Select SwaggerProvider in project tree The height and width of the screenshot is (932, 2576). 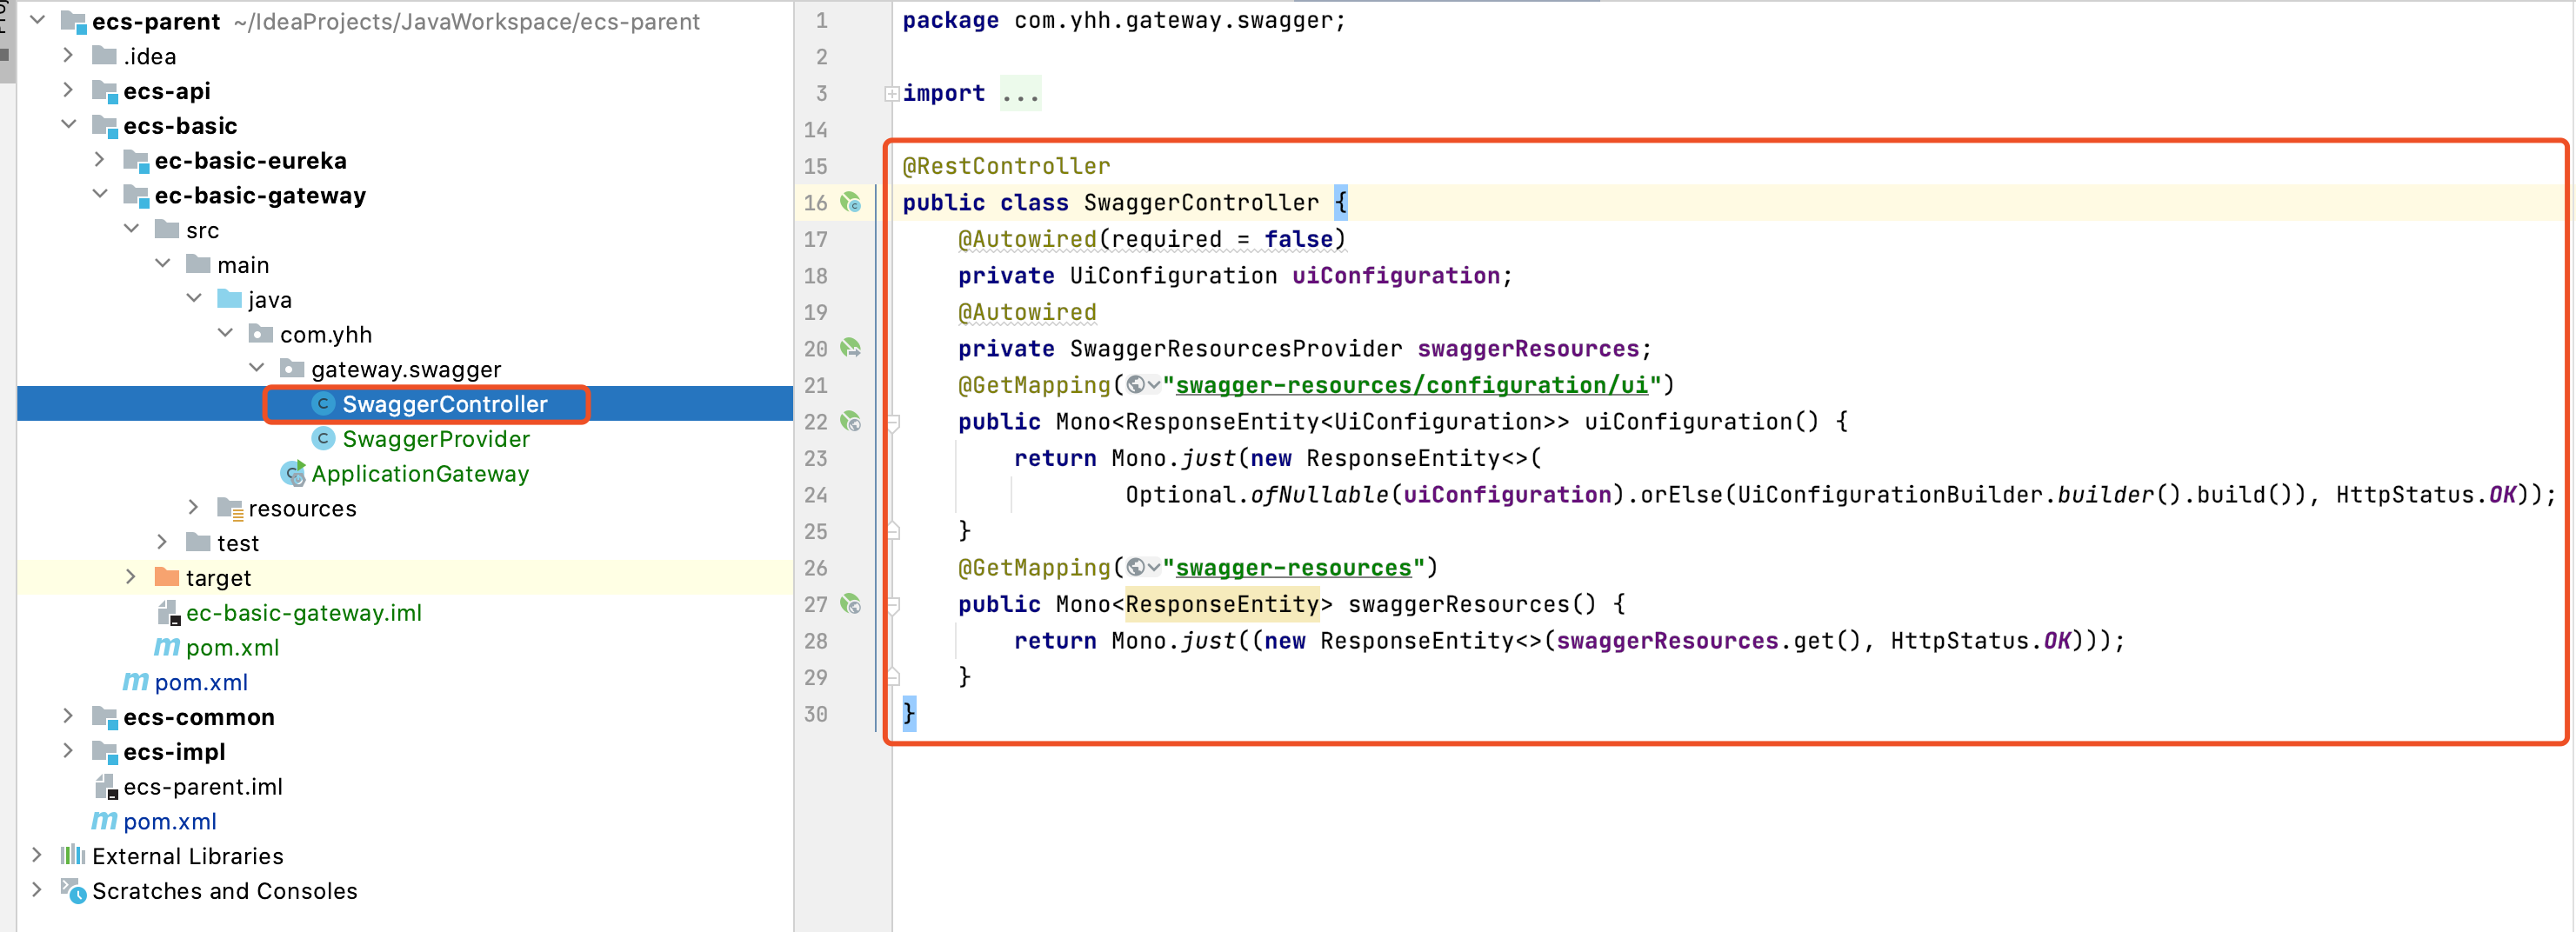pos(436,439)
